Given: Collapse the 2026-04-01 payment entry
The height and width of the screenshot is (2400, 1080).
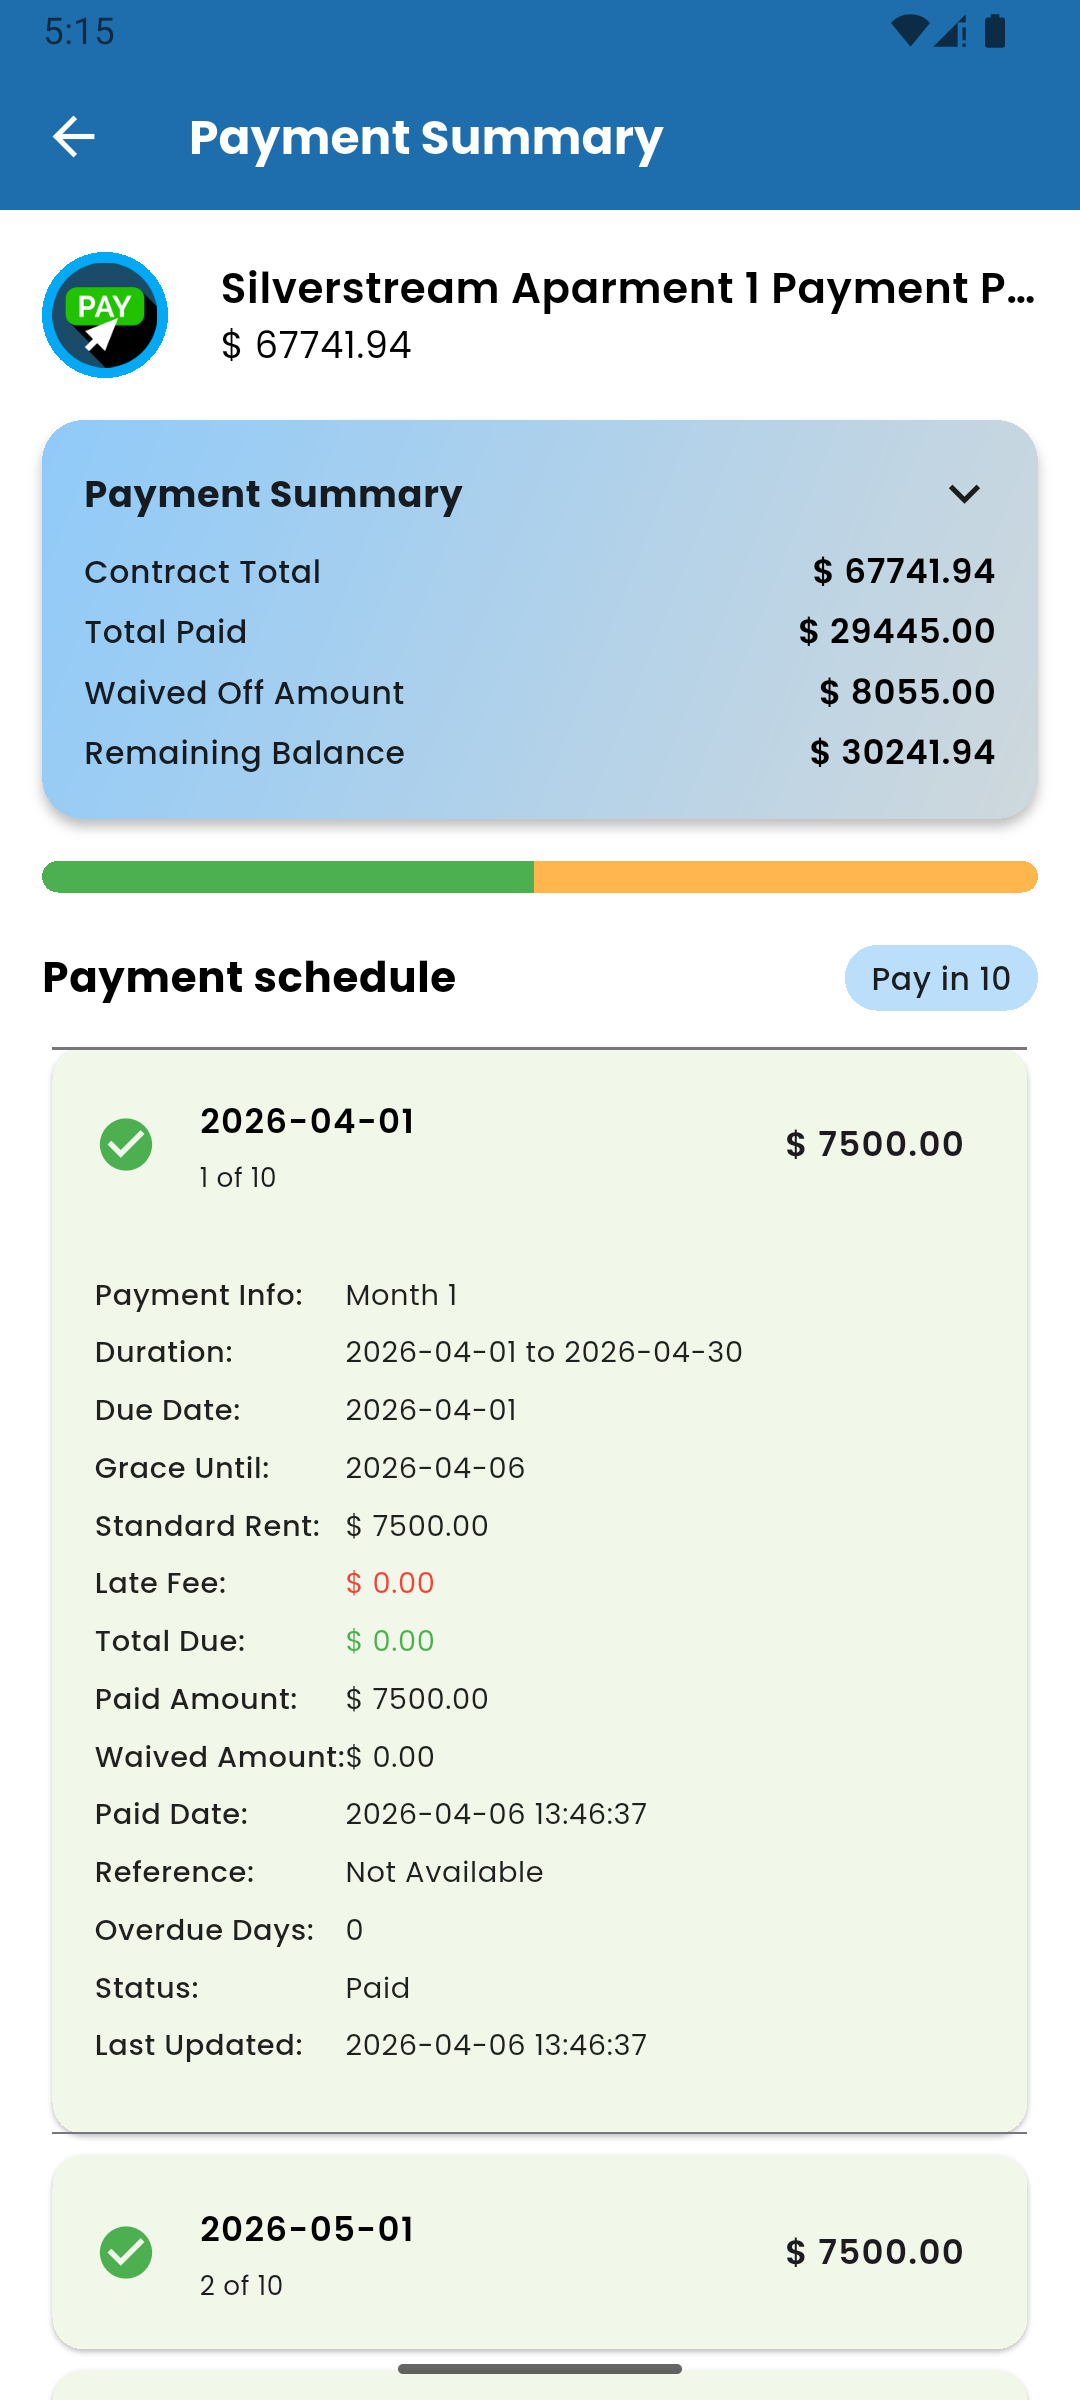Looking at the screenshot, I should click(x=540, y=1145).
